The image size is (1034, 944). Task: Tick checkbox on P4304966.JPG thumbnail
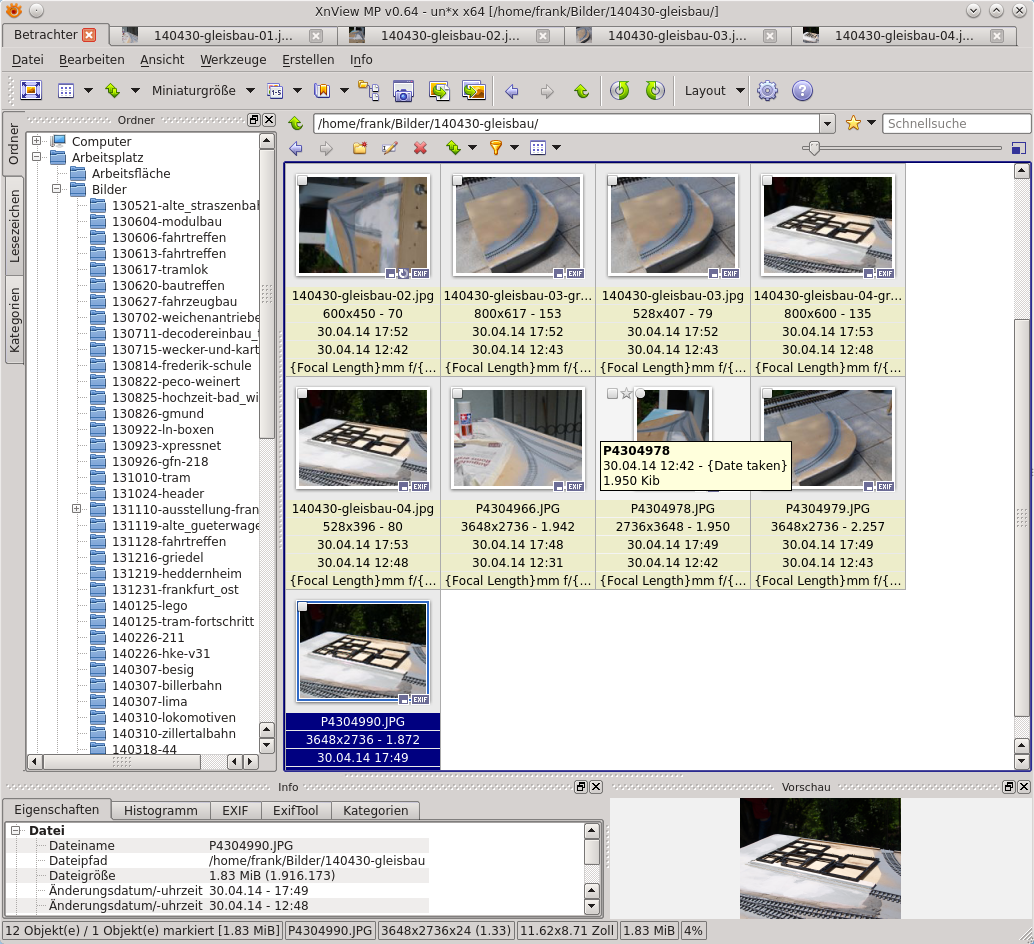(x=457, y=394)
